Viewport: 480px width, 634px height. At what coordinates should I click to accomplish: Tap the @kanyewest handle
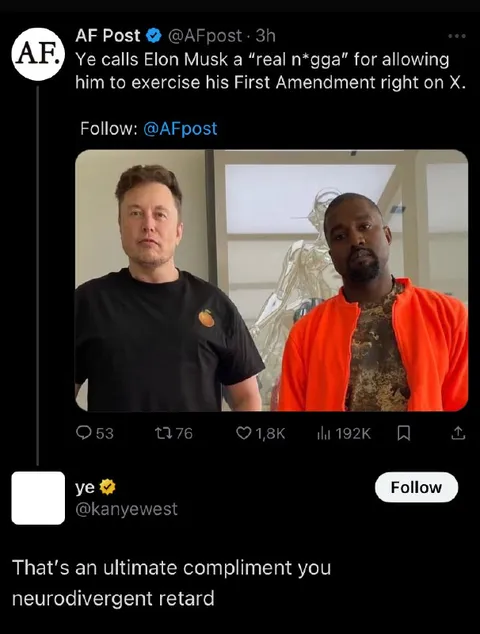click(127, 509)
